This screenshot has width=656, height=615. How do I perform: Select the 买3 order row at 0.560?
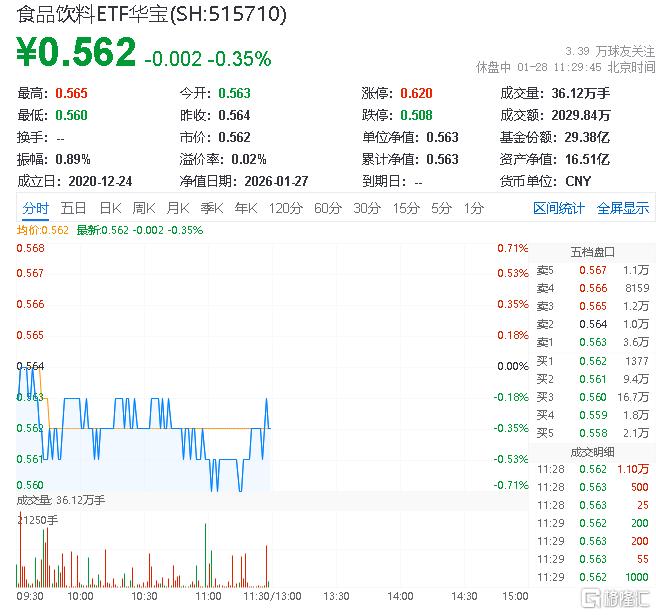(593, 397)
